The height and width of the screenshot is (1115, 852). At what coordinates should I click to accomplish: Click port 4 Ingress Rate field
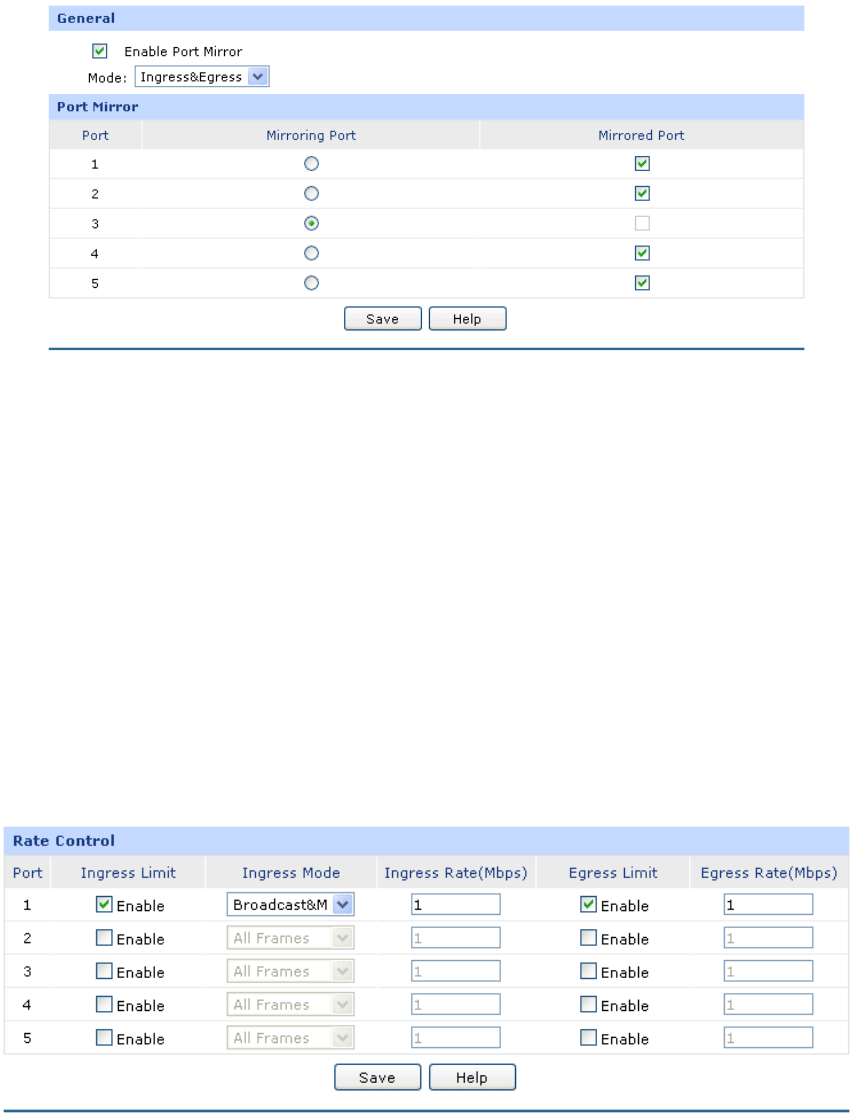click(x=456, y=1004)
